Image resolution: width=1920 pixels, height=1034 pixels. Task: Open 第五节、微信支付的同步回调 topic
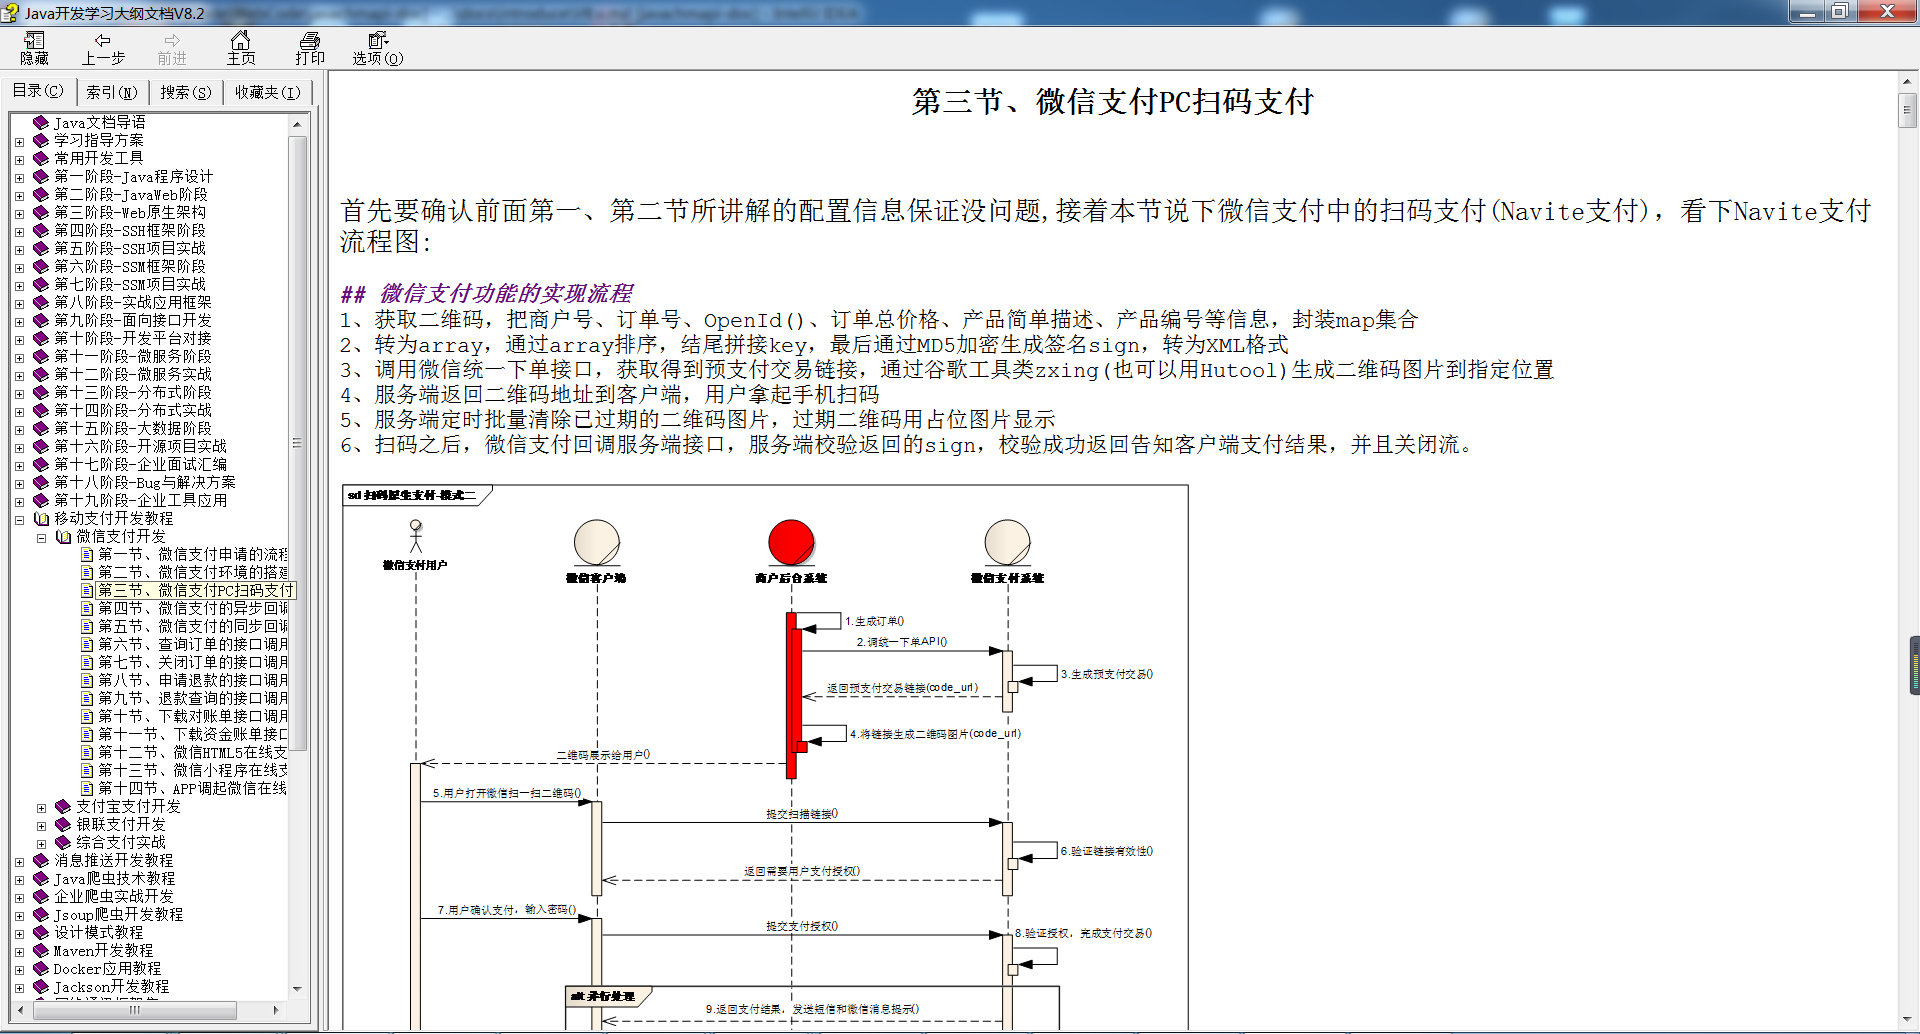click(x=193, y=627)
